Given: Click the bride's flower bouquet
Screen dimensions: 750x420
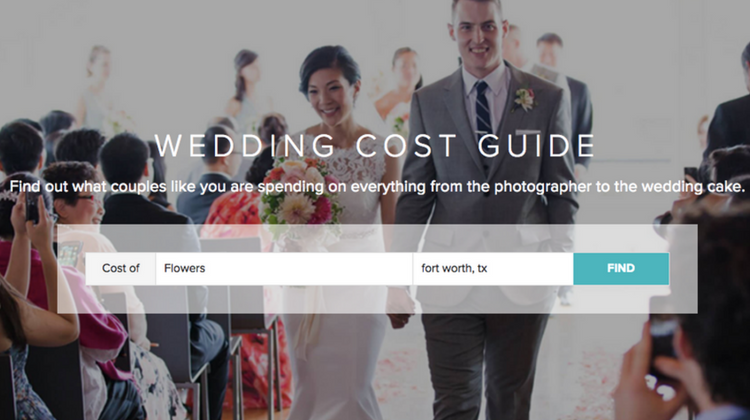Looking at the screenshot, I should [300, 193].
